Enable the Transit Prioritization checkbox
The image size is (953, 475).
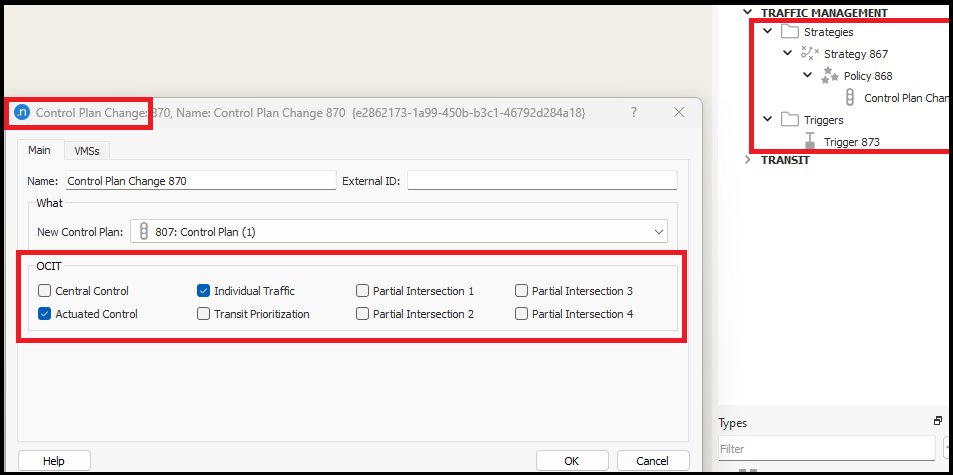[x=204, y=314]
